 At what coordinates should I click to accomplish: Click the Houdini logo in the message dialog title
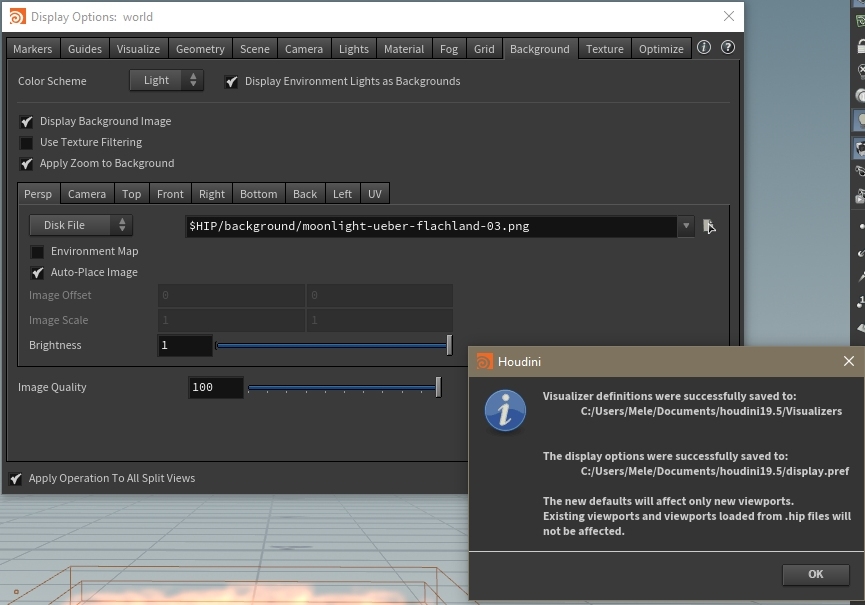point(484,362)
